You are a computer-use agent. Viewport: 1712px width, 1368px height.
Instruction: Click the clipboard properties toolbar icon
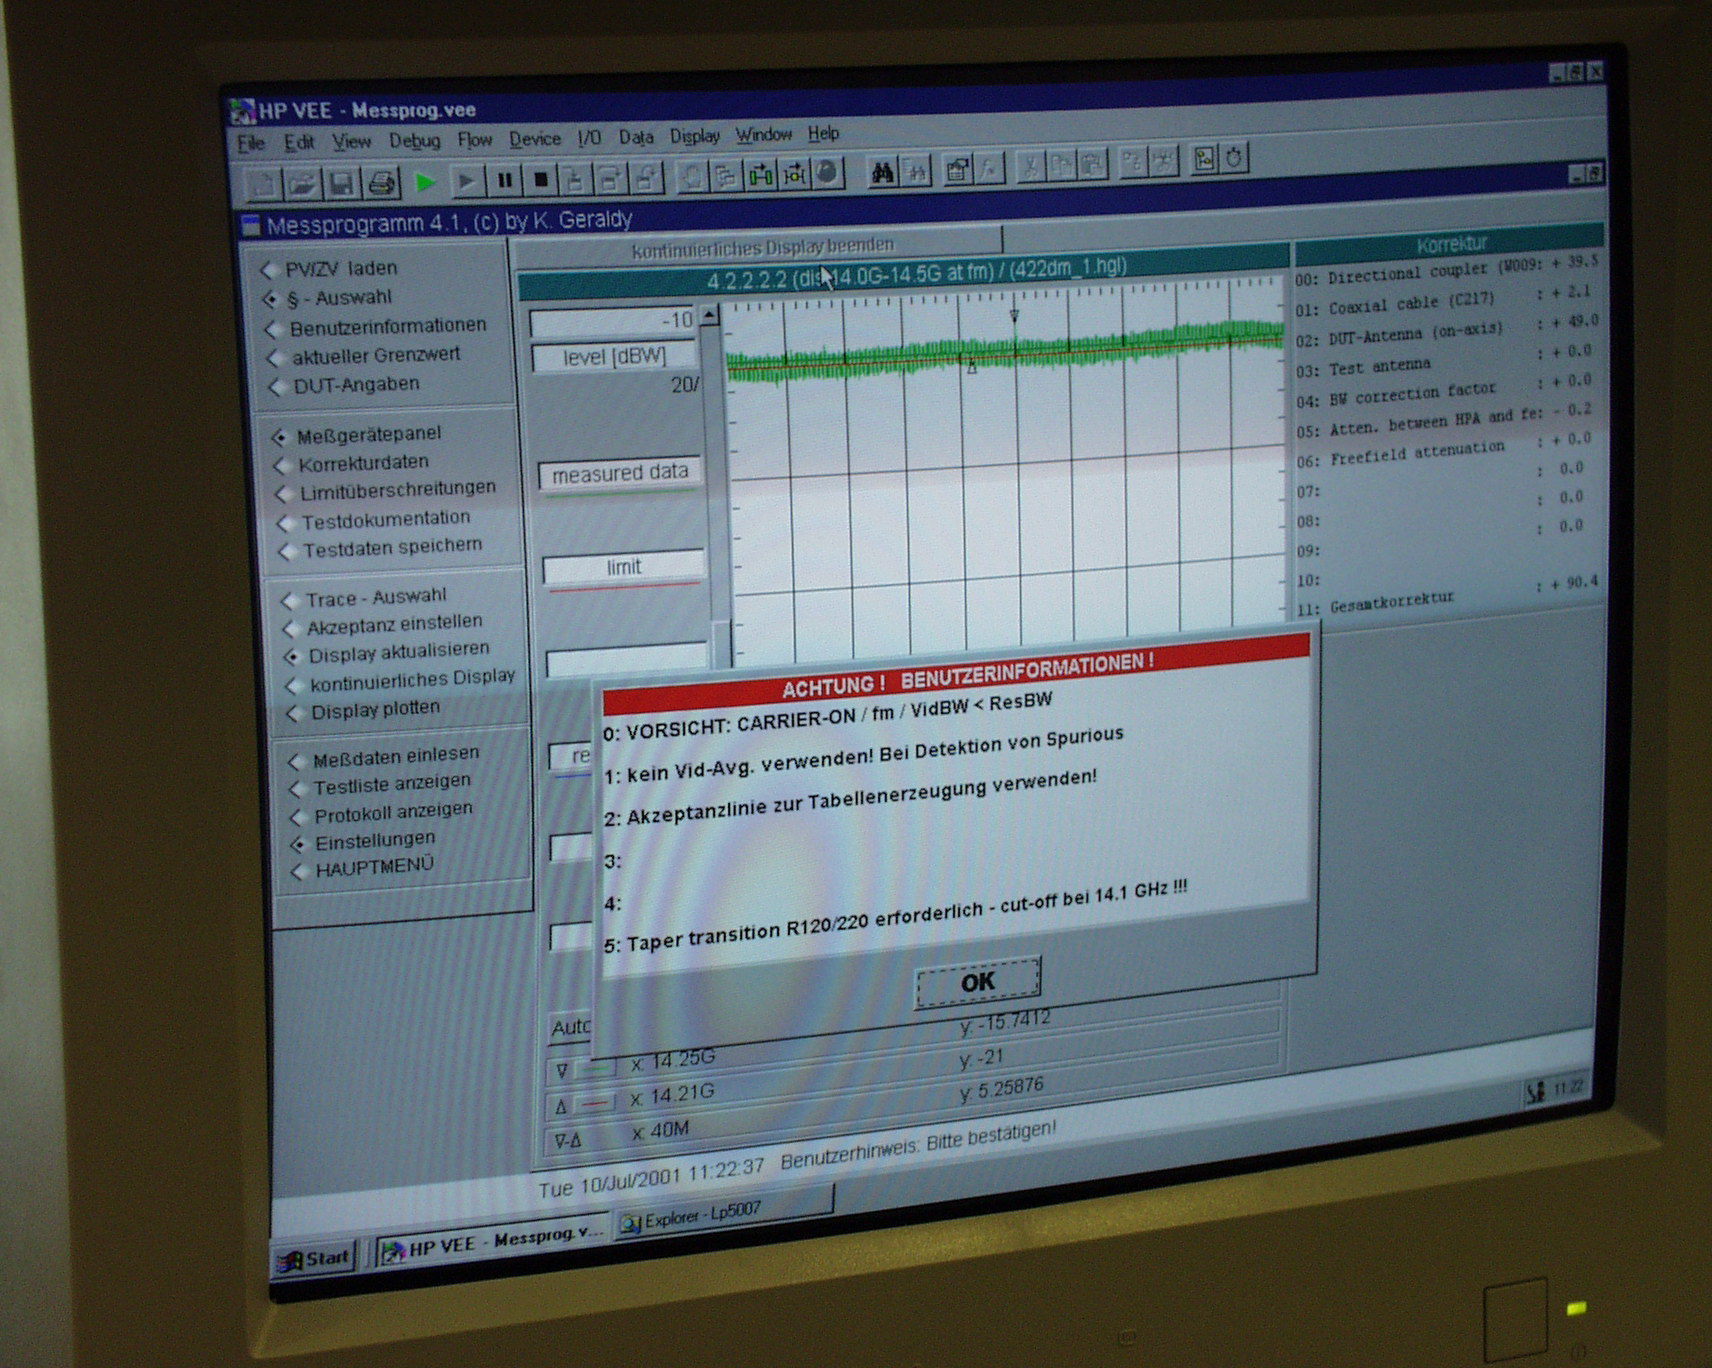pyautogui.click(x=957, y=169)
